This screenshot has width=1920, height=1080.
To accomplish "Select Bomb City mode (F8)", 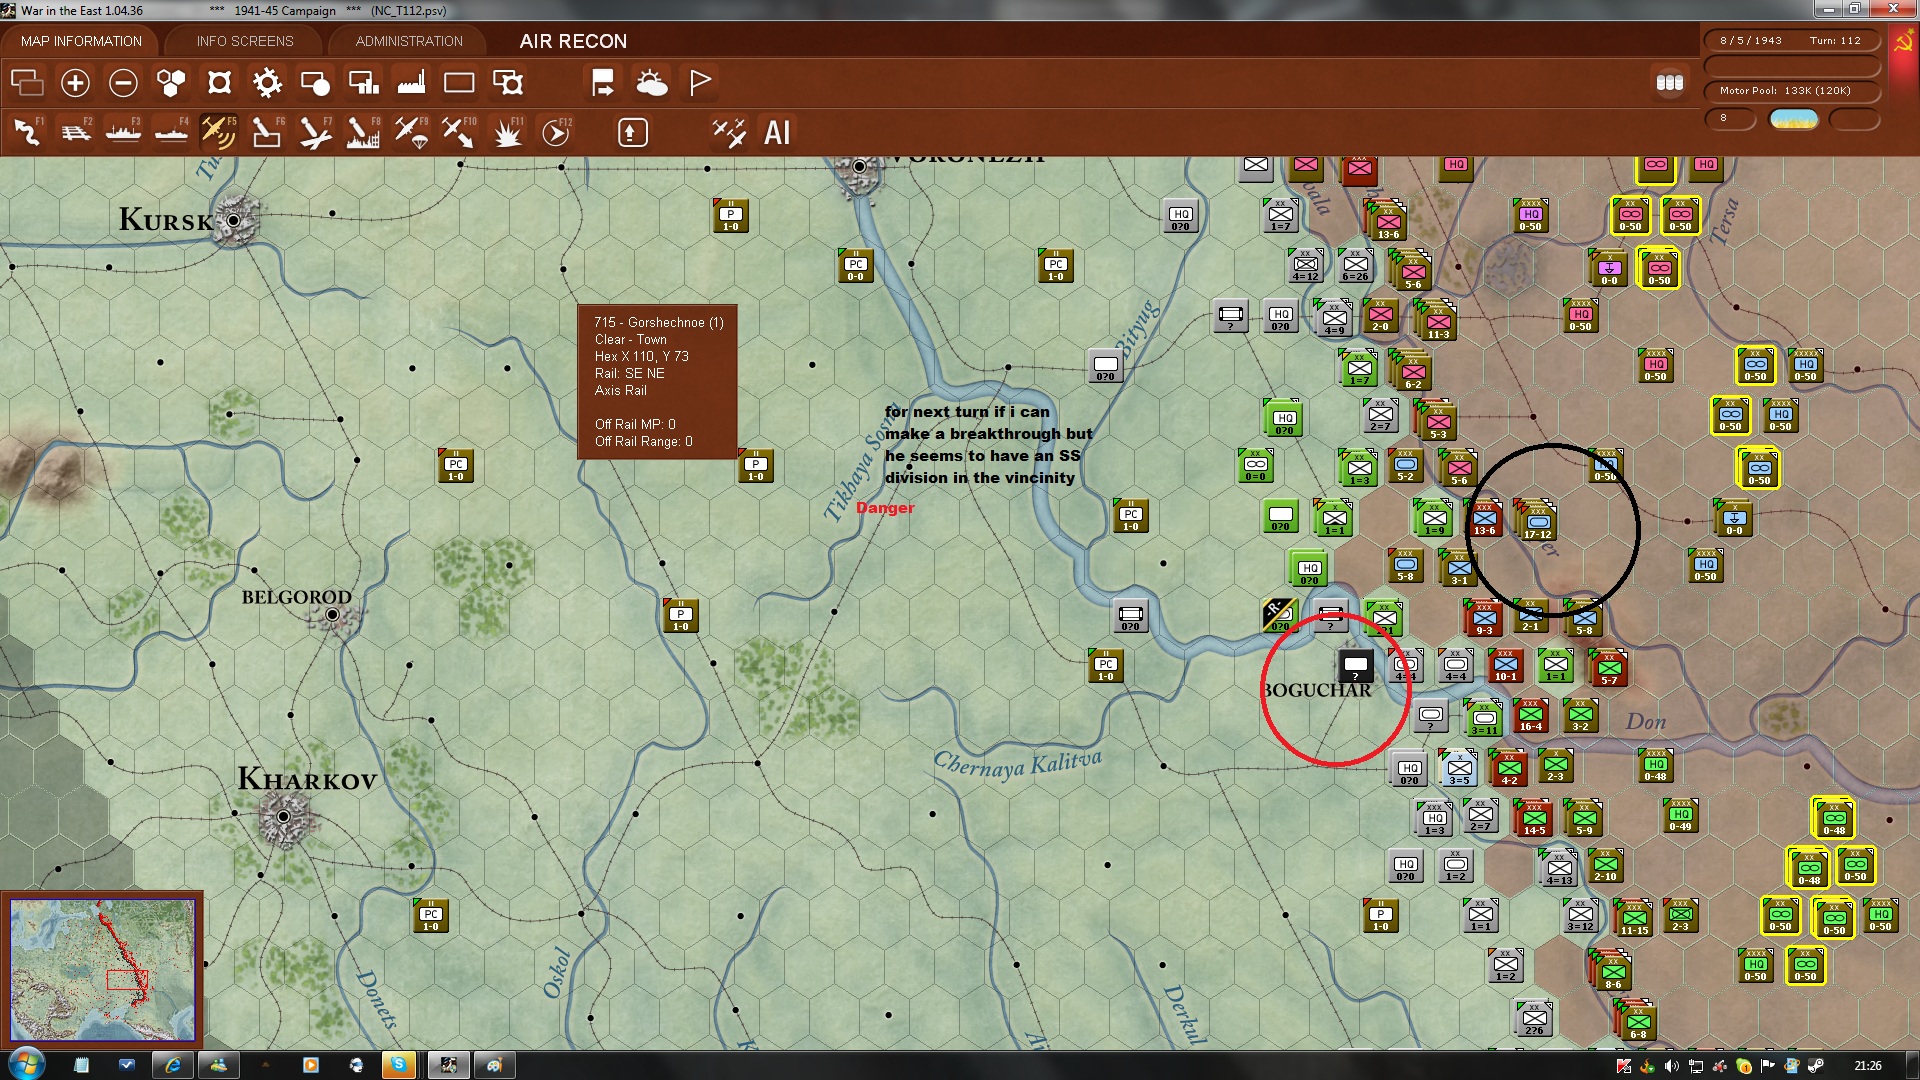I will pyautogui.click(x=363, y=132).
